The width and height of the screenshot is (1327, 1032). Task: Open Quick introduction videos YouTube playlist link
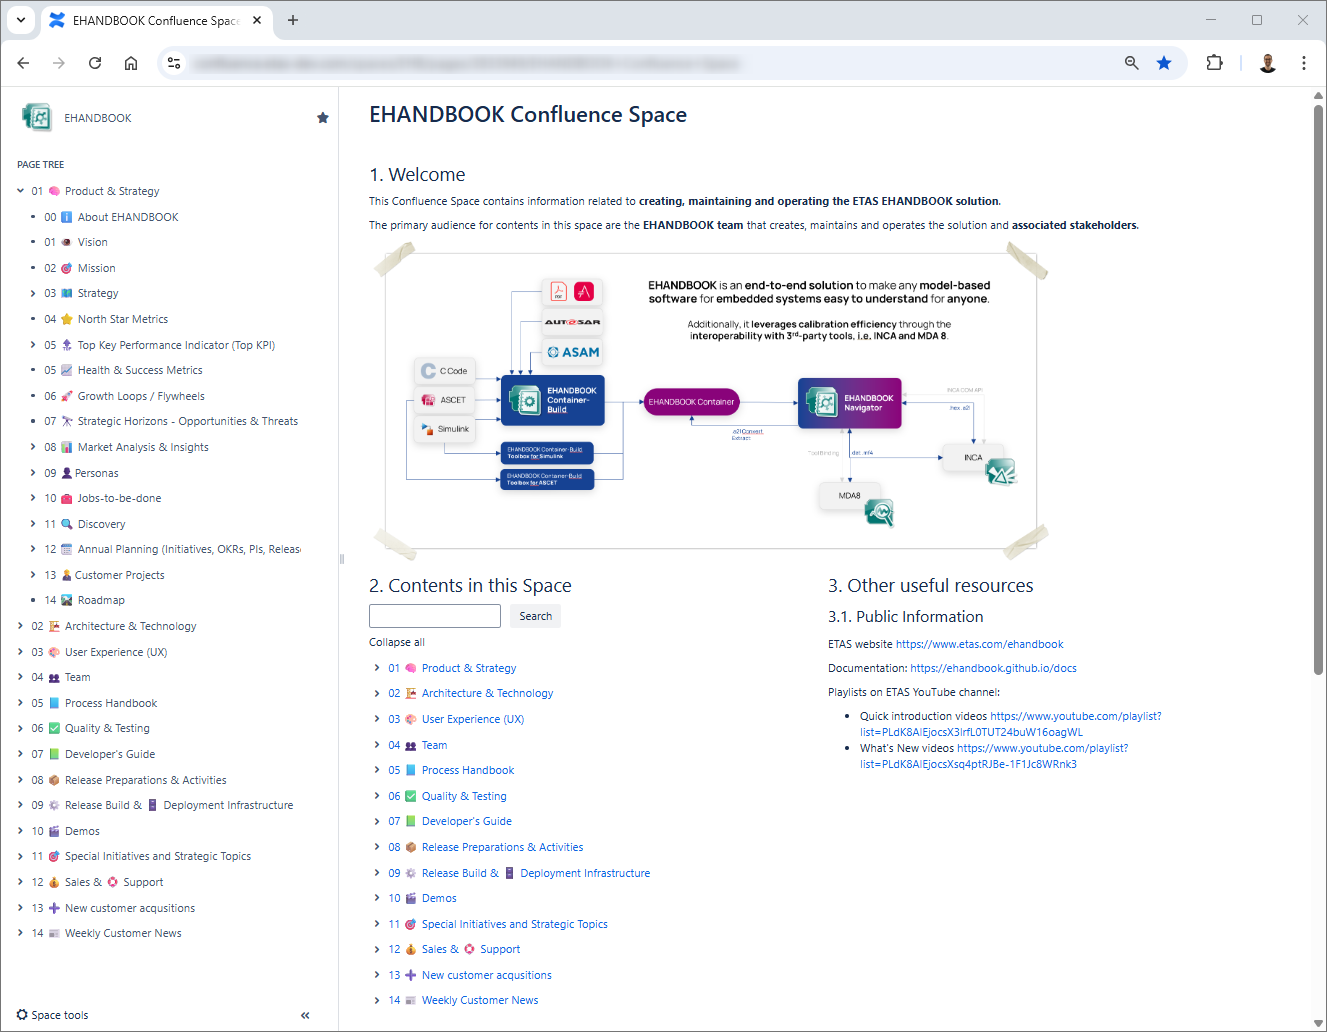coord(1011,724)
